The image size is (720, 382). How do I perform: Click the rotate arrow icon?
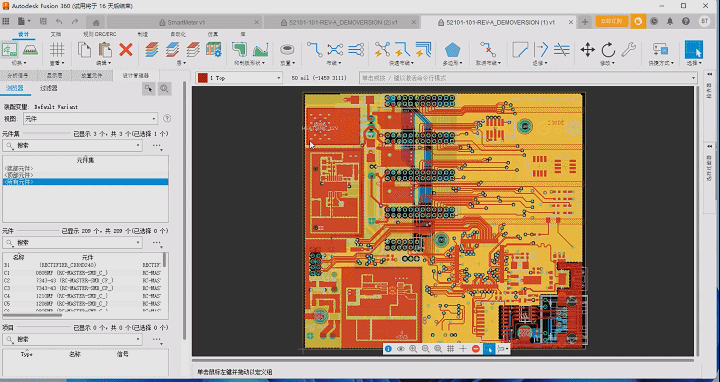click(x=608, y=50)
